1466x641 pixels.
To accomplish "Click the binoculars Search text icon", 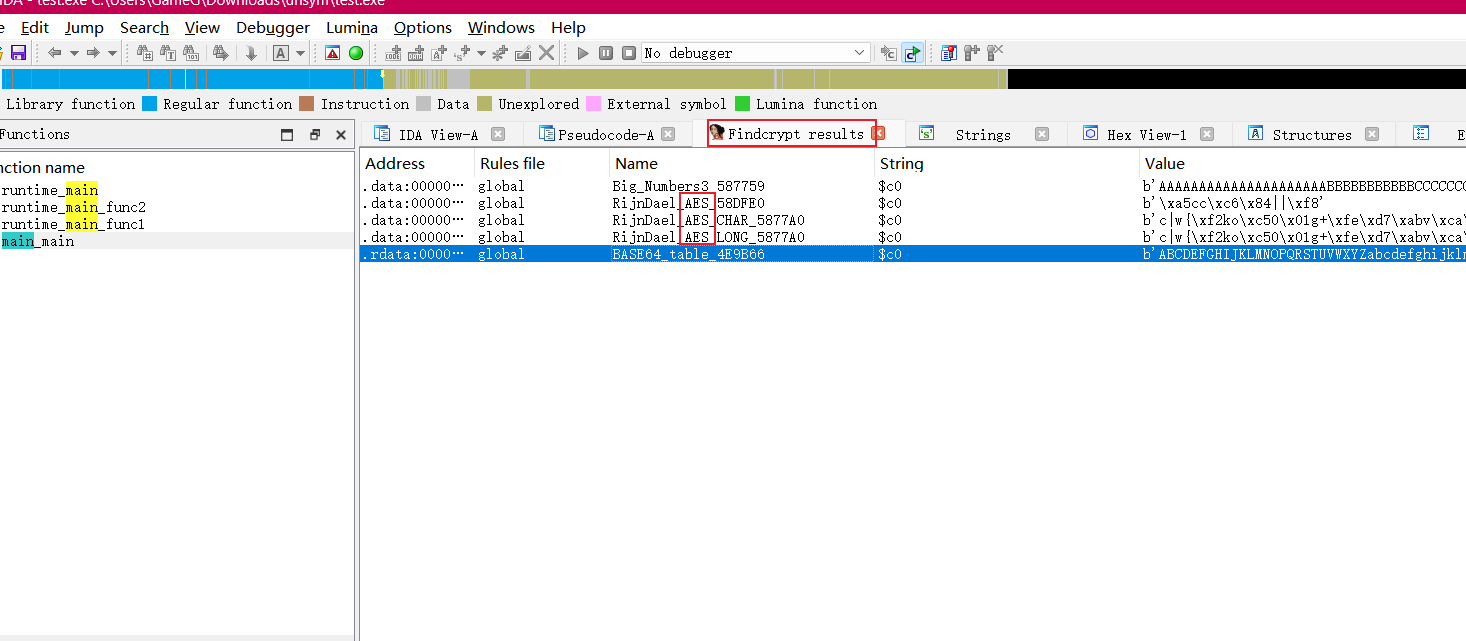I will 168,53.
